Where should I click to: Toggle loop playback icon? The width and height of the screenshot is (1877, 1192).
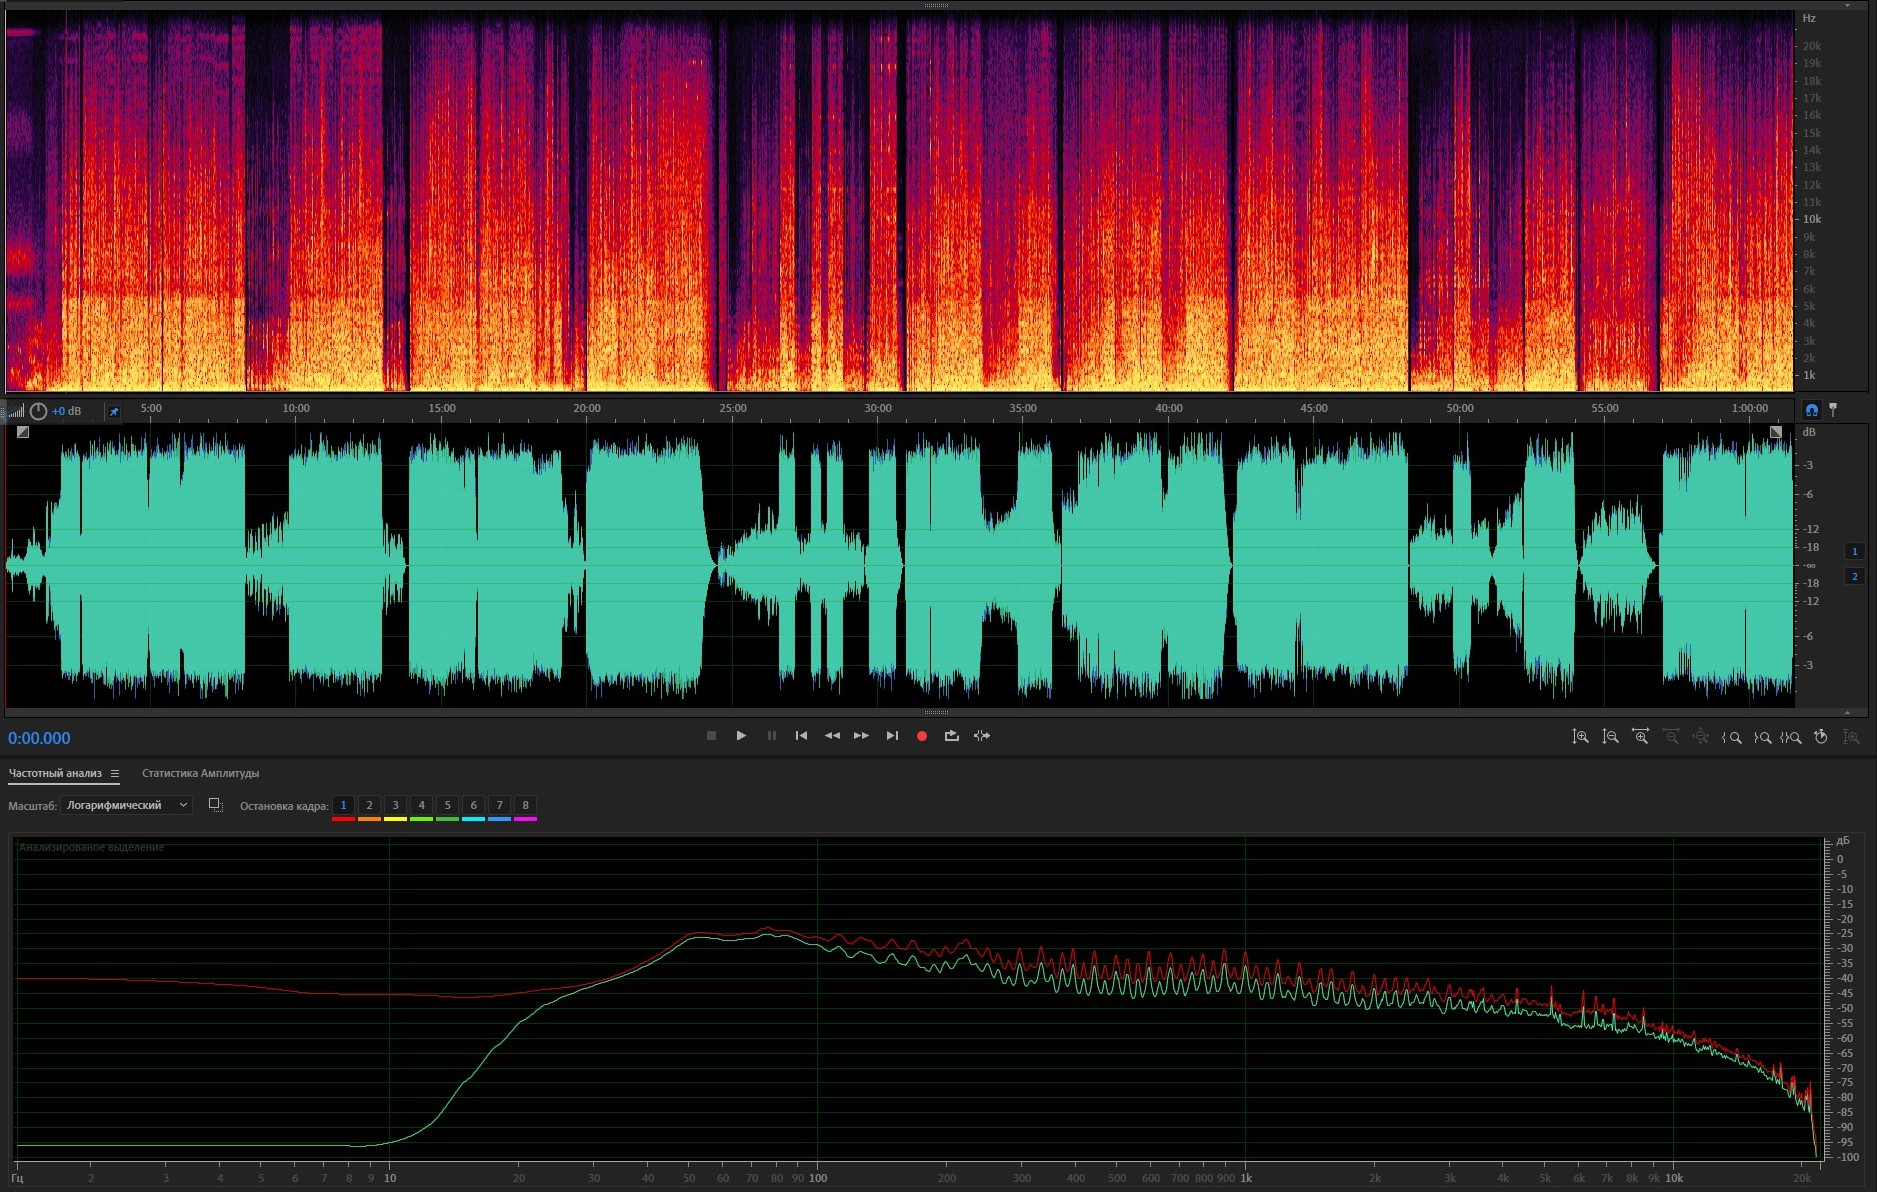951,736
